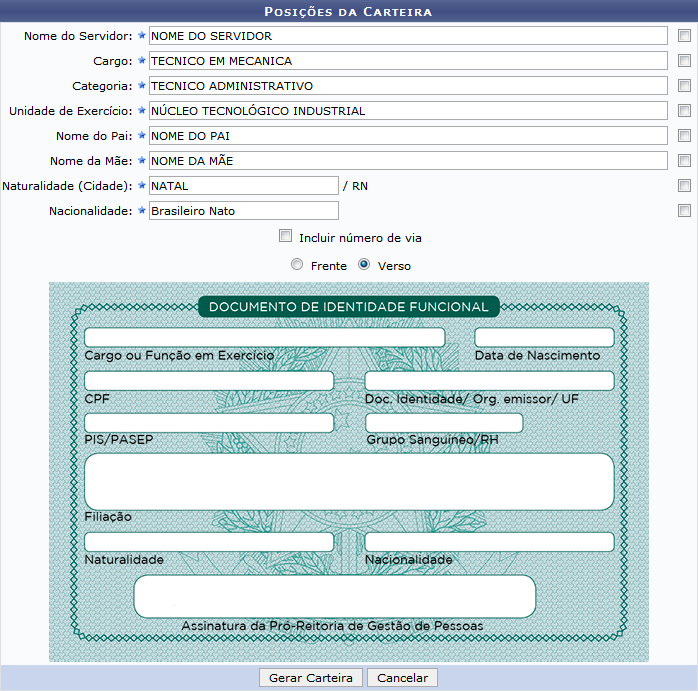Screen dimensions: 698x691
Task: Choose the Verso radio option
Action: [x=364, y=265]
